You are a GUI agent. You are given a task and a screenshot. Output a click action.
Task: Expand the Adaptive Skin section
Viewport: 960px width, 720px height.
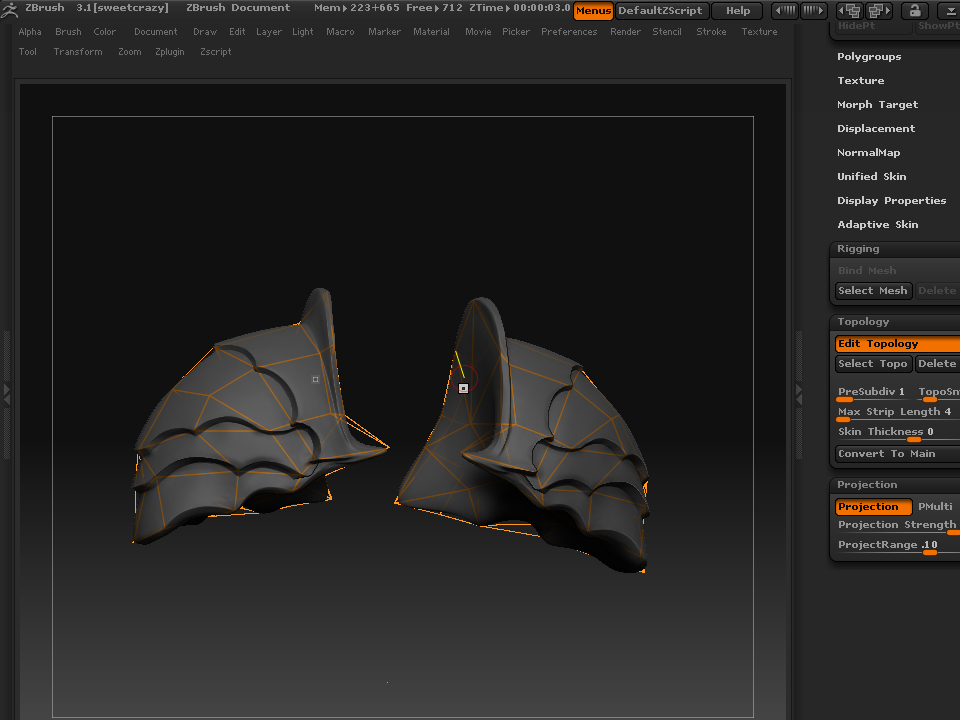877,224
